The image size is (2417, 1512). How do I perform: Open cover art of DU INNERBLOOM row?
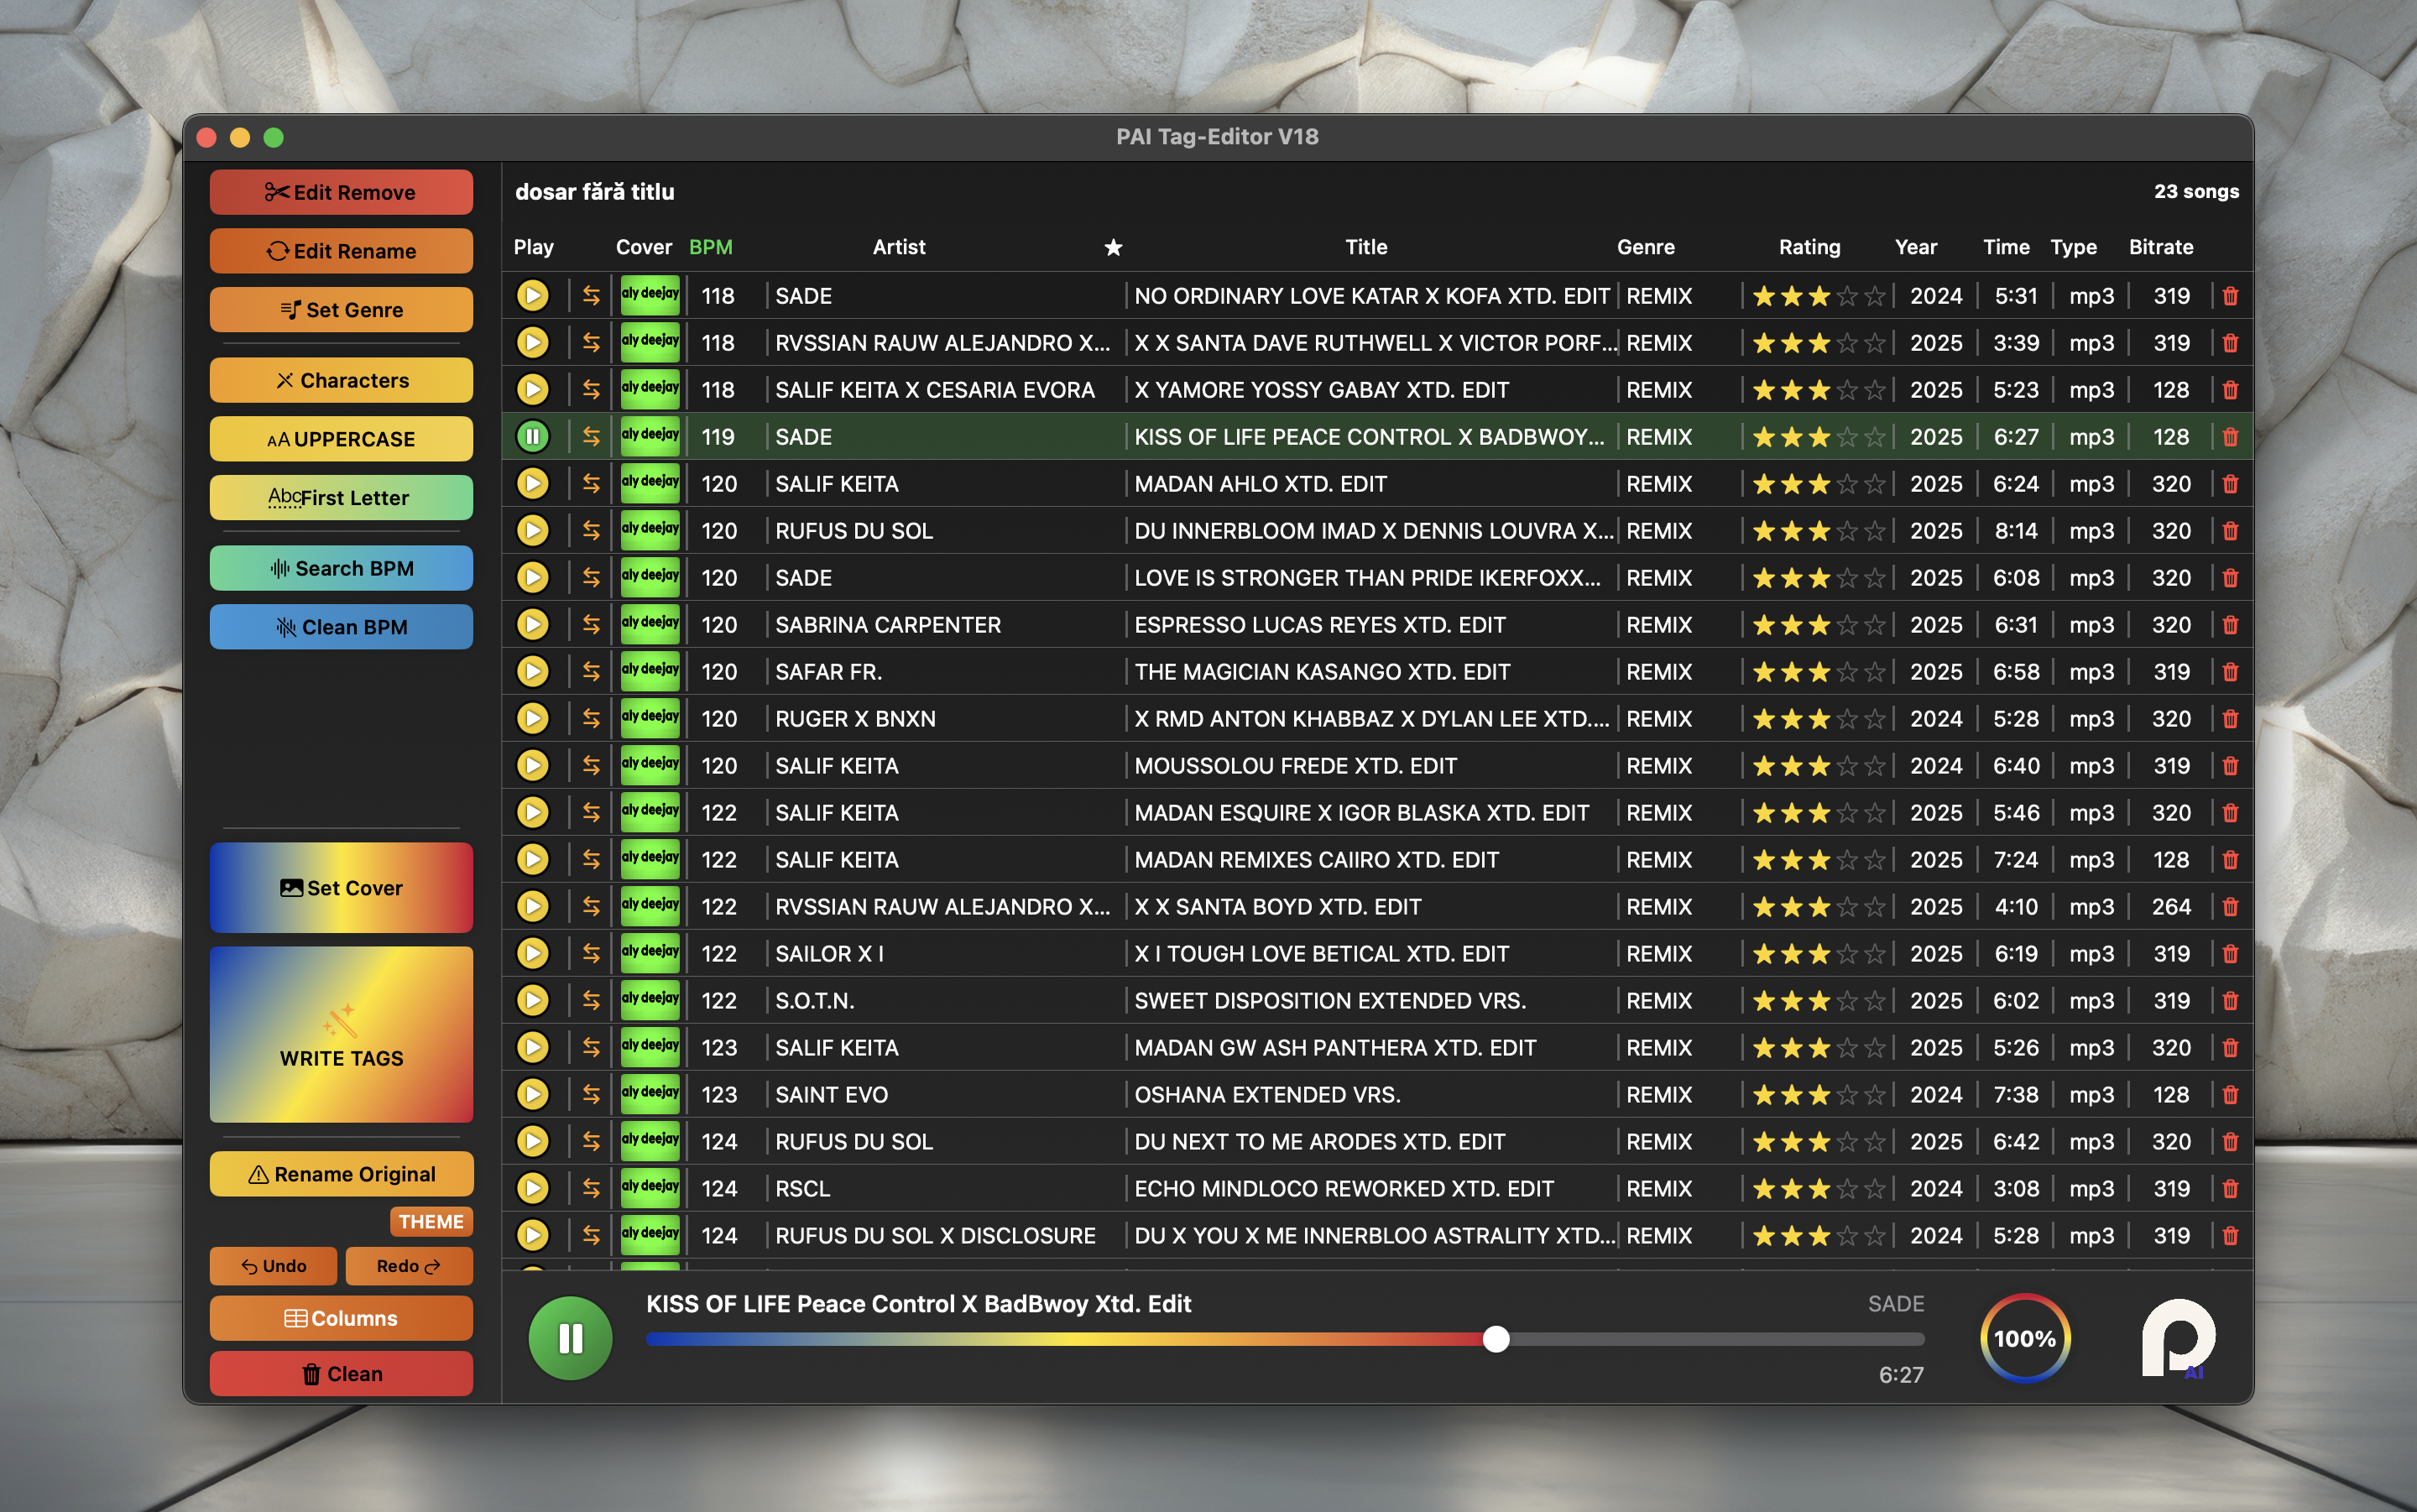tap(650, 530)
